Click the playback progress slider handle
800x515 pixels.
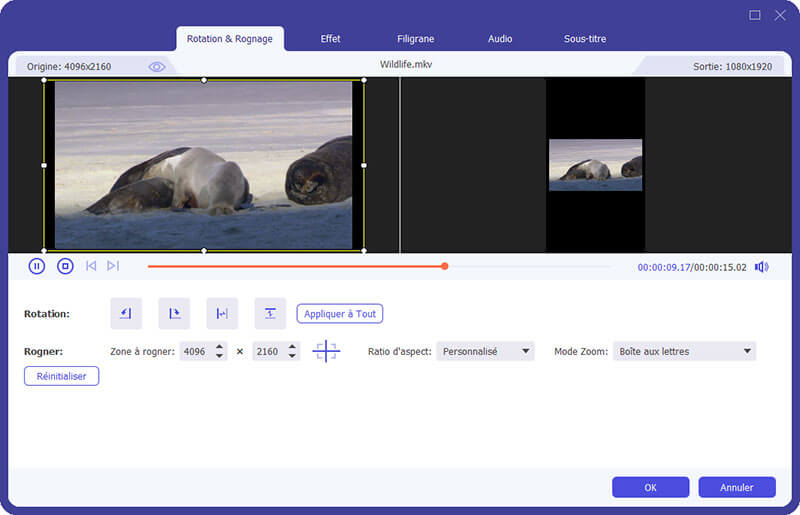click(445, 266)
